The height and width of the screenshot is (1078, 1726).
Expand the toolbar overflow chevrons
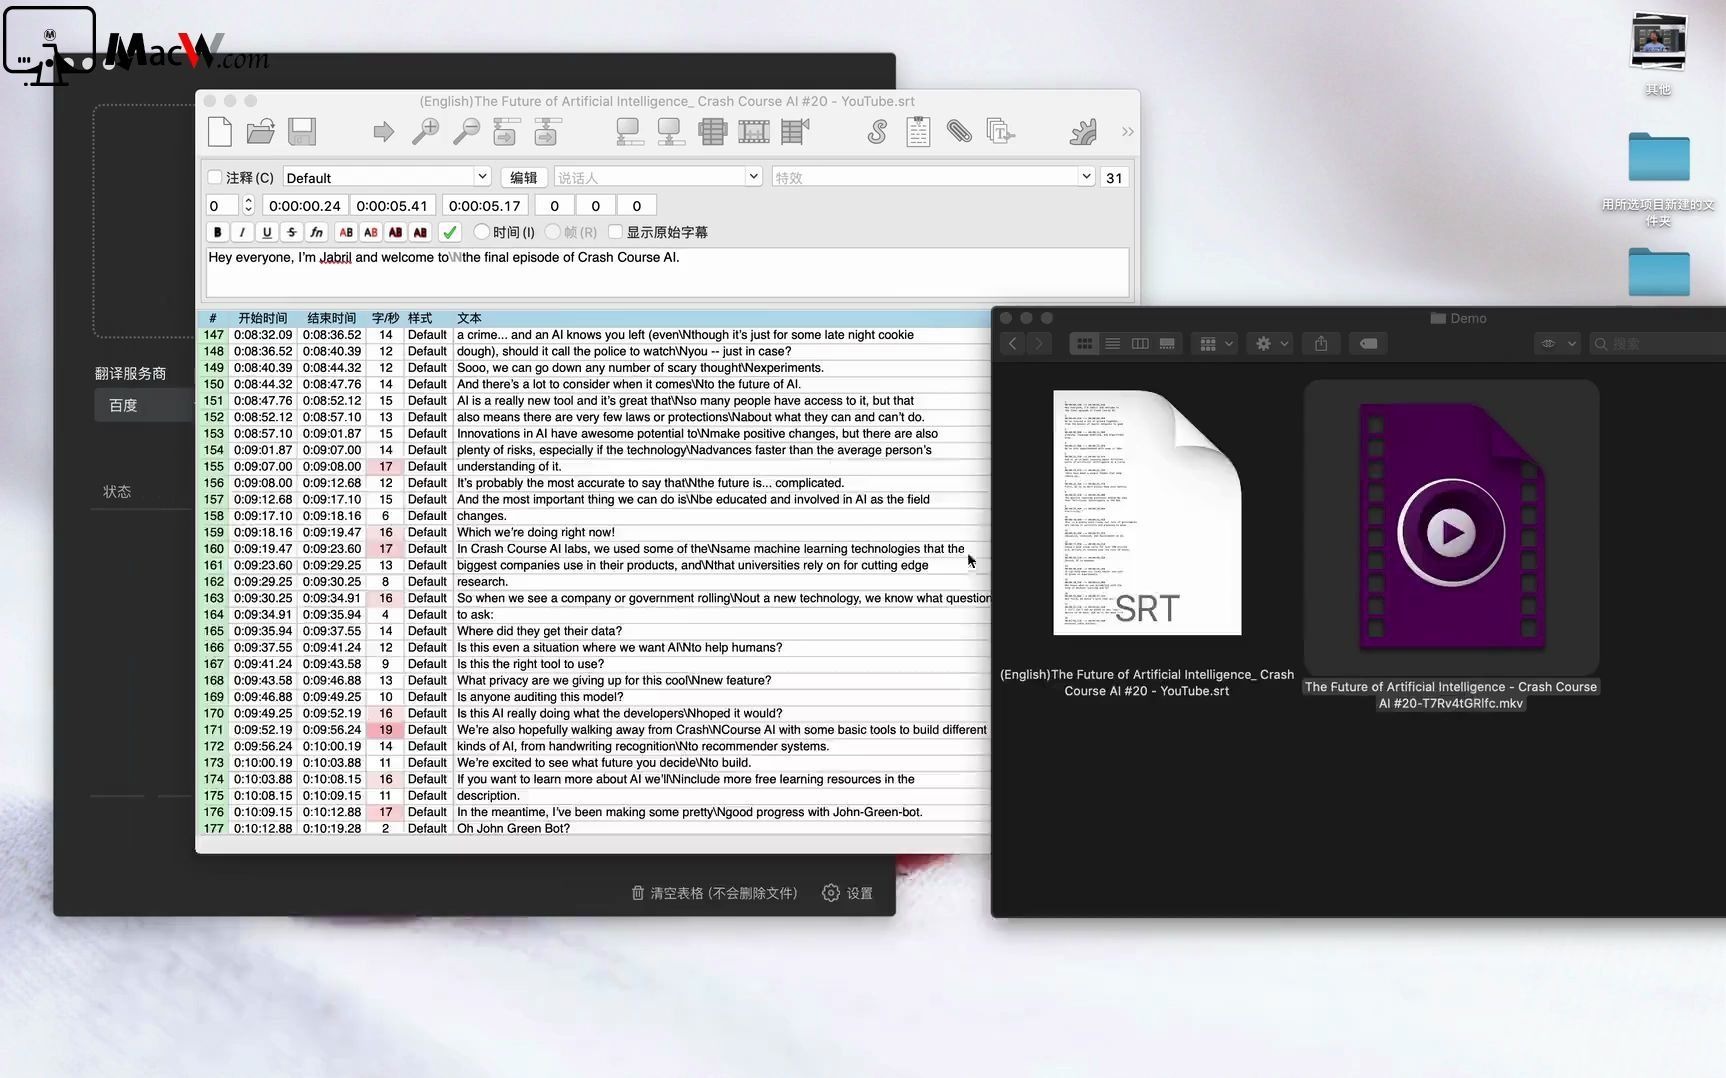pyautogui.click(x=1127, y=132)
